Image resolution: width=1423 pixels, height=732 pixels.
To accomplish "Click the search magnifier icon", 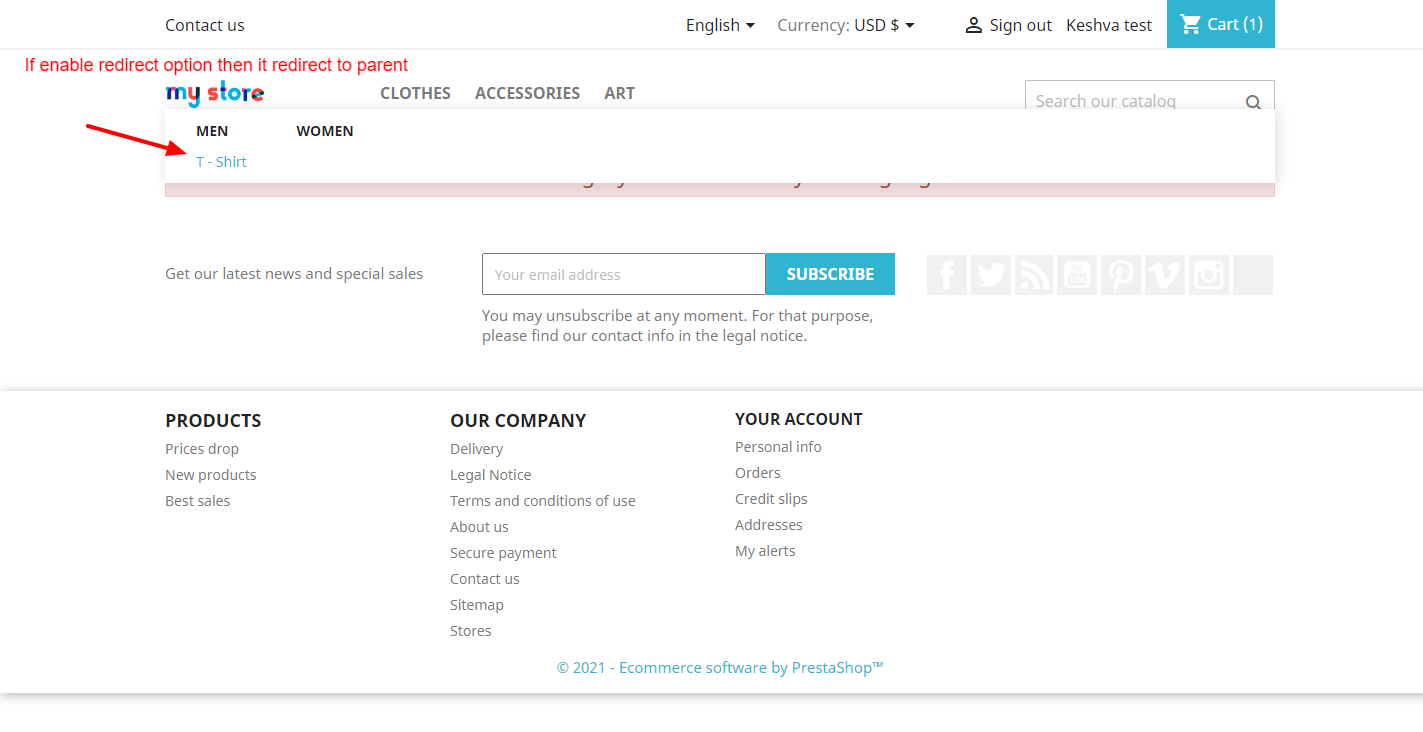I will [x=1253, y=101].
